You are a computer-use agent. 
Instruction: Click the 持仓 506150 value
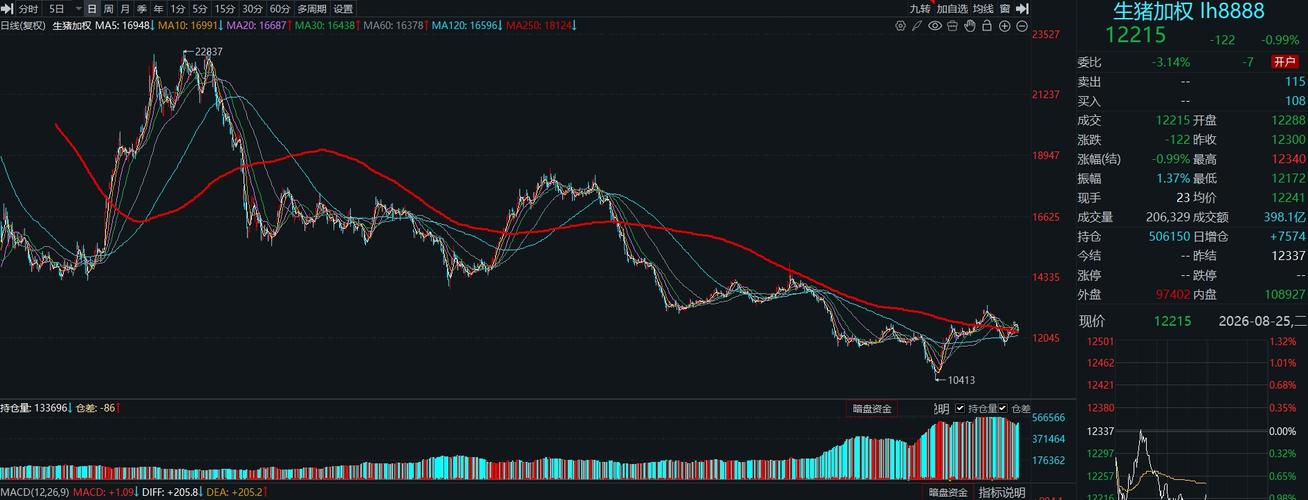(x=1170, y=237)
